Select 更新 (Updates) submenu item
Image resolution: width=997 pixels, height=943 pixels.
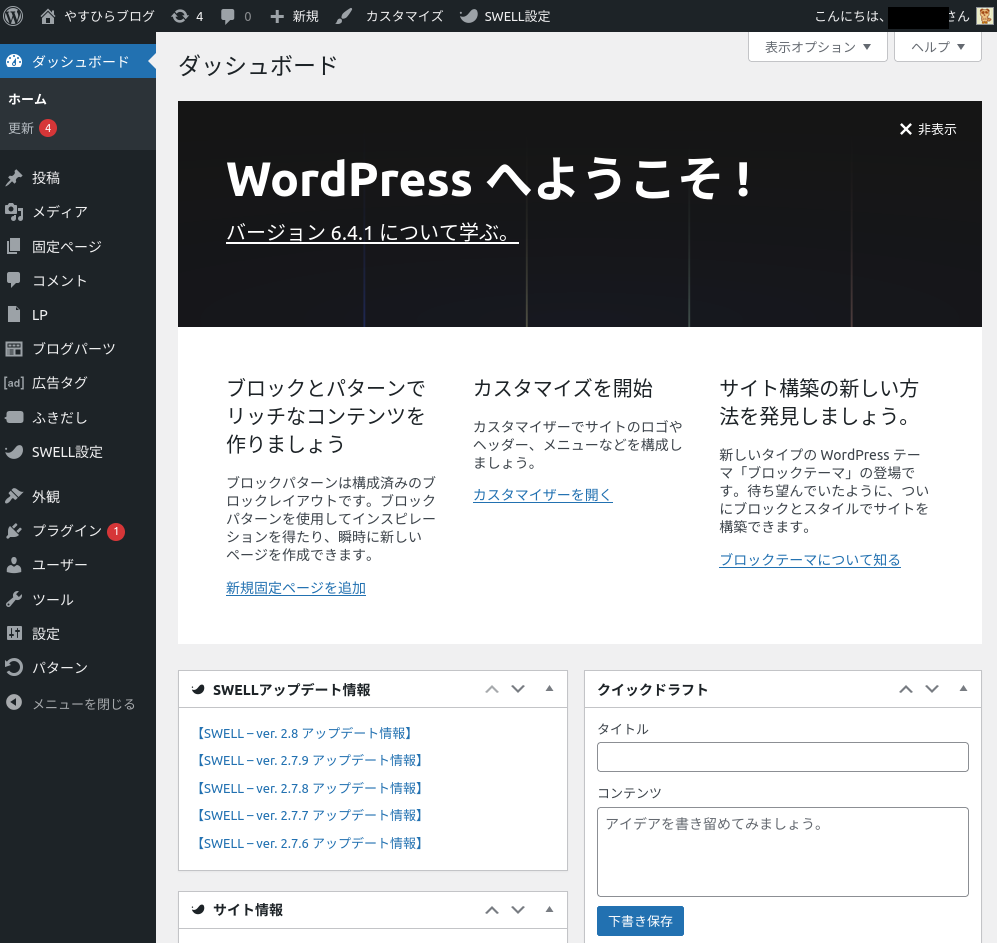[x=21, y=128]
